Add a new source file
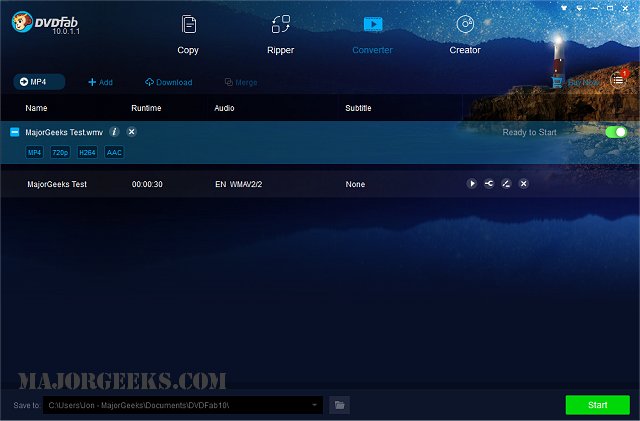 100,82
